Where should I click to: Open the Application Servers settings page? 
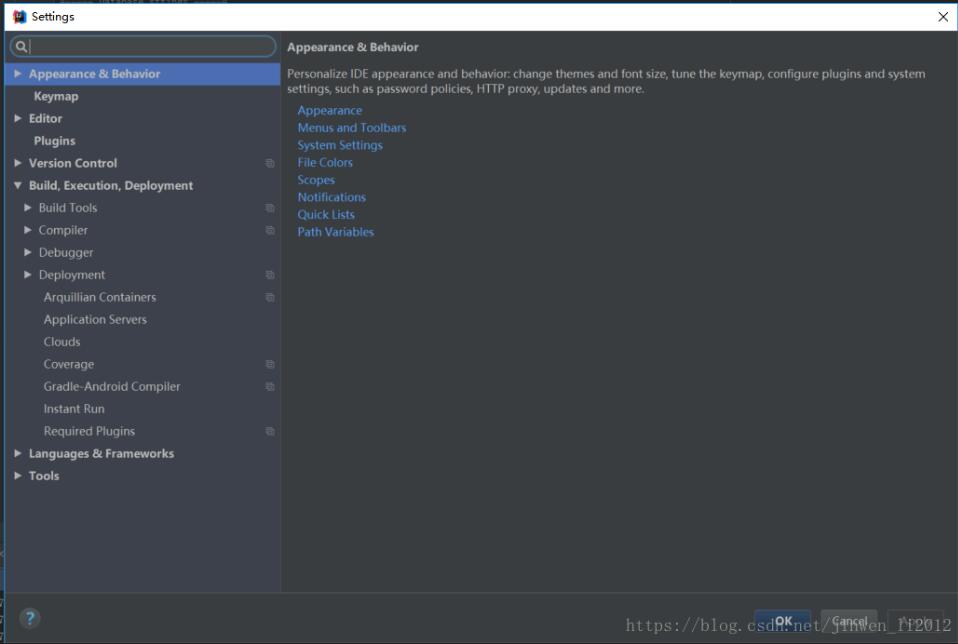coord(95,320)
